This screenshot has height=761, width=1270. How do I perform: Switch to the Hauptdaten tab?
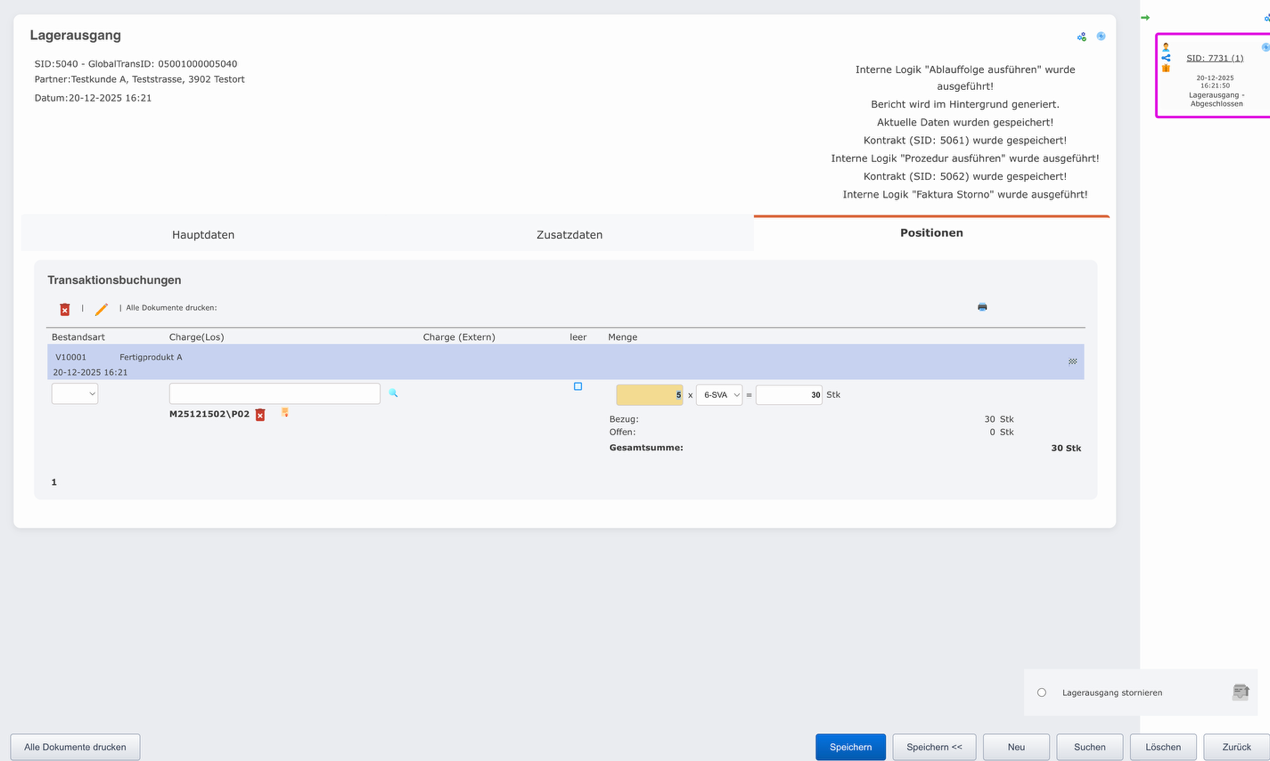[201, 234]
